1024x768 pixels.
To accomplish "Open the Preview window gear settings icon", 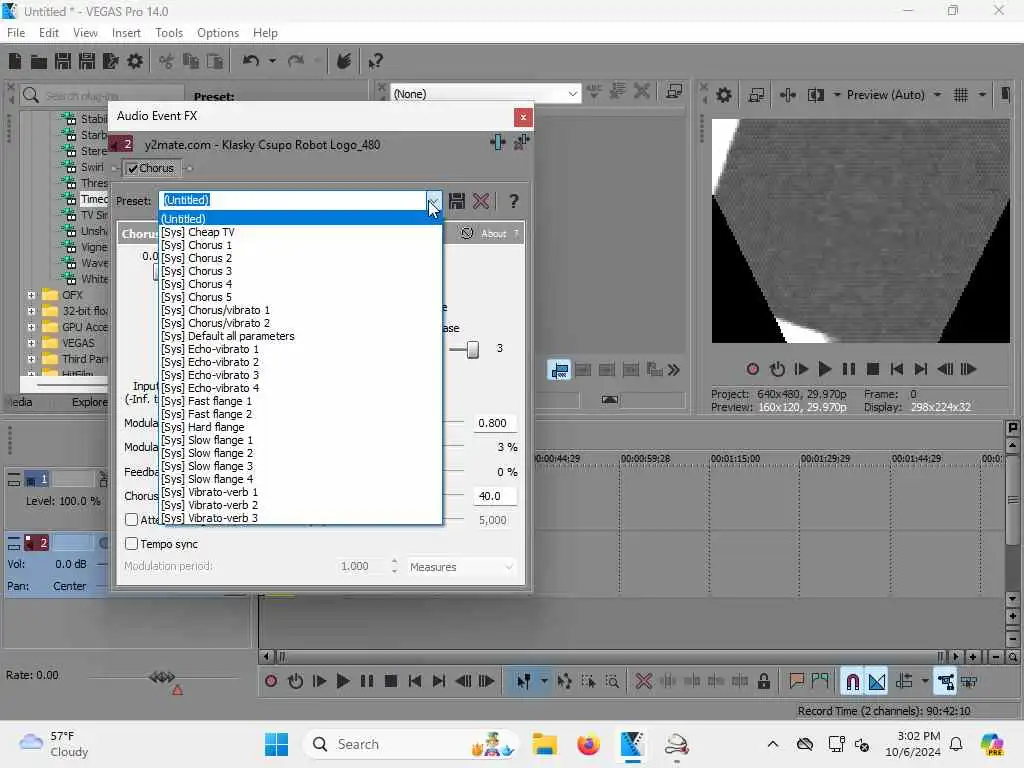I will tap(724, 95).
